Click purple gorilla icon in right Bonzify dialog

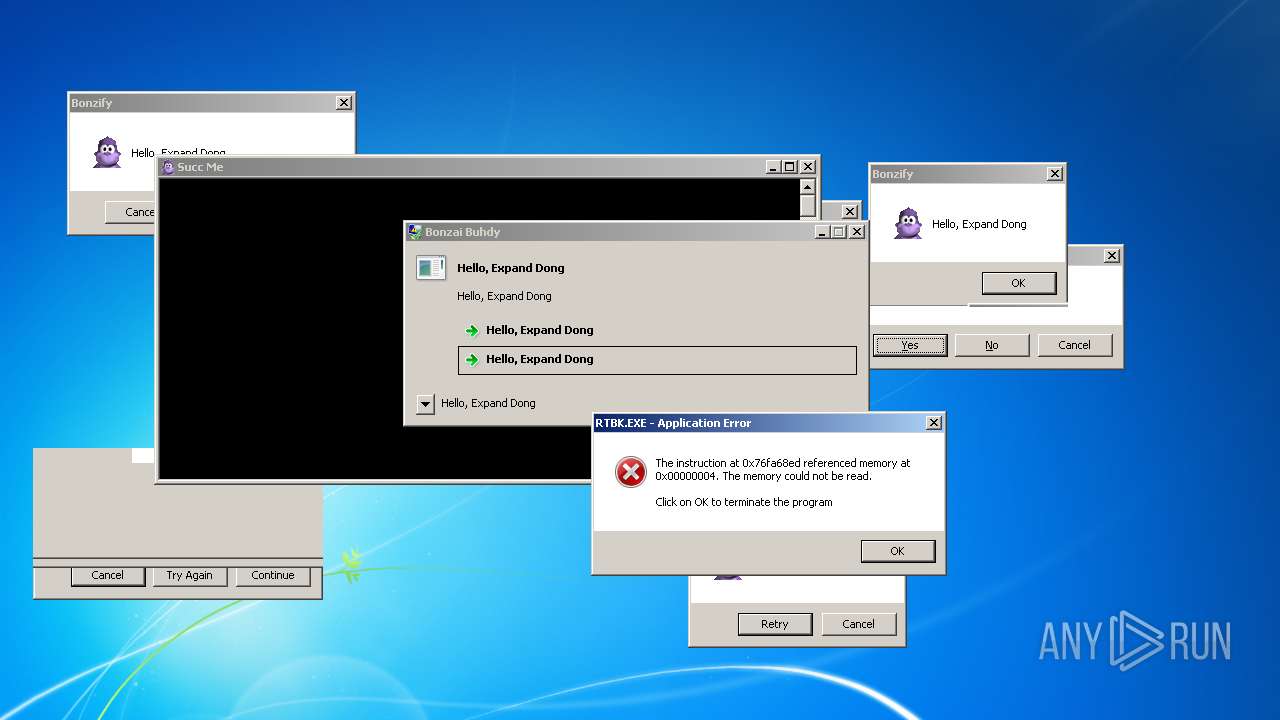[x=908, y=224]
